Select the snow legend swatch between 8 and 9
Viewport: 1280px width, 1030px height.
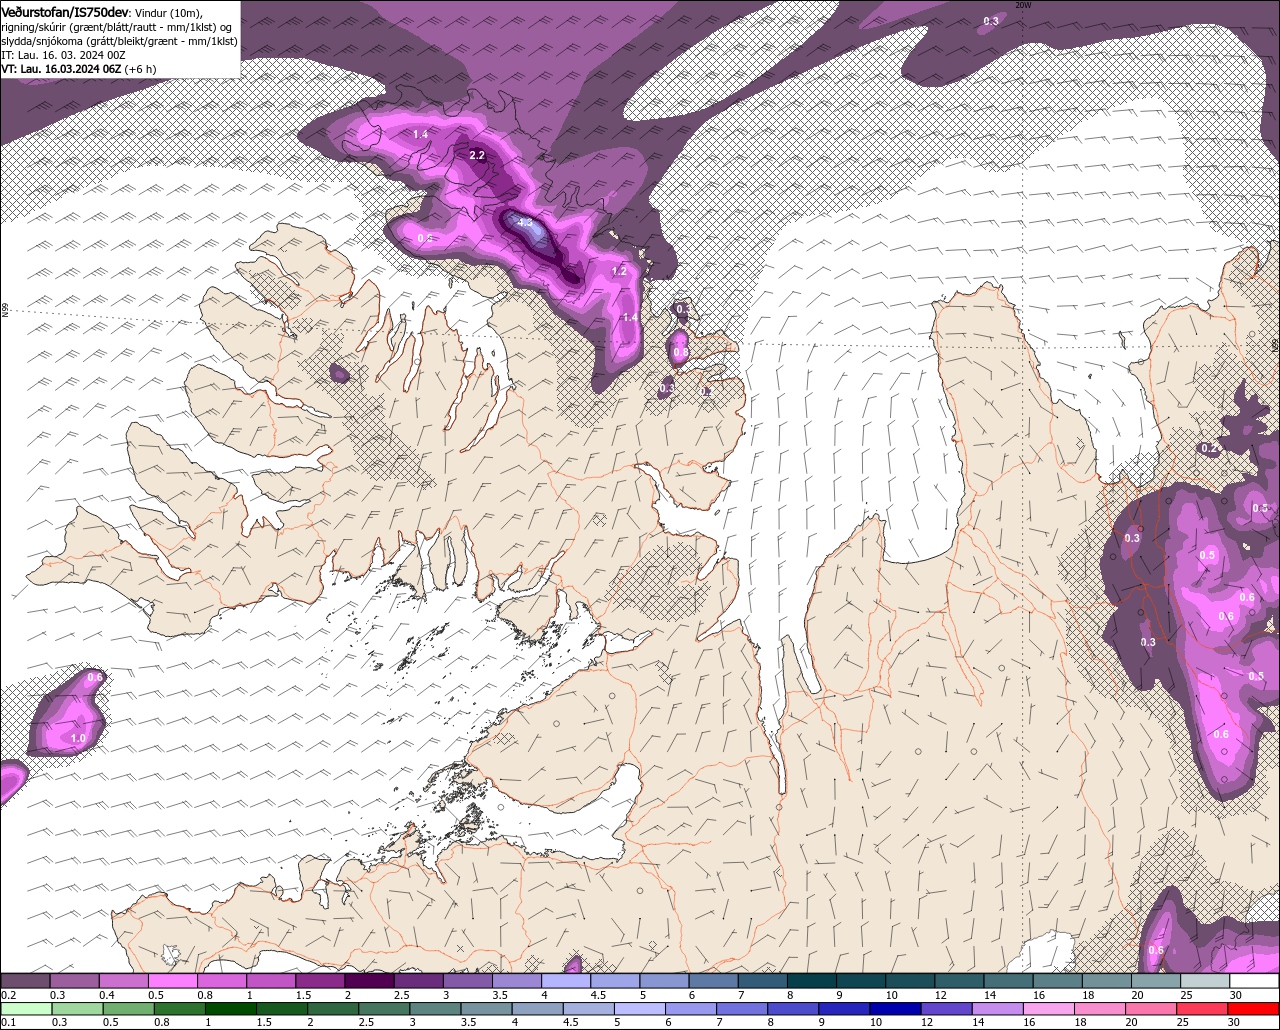(812, 981)
